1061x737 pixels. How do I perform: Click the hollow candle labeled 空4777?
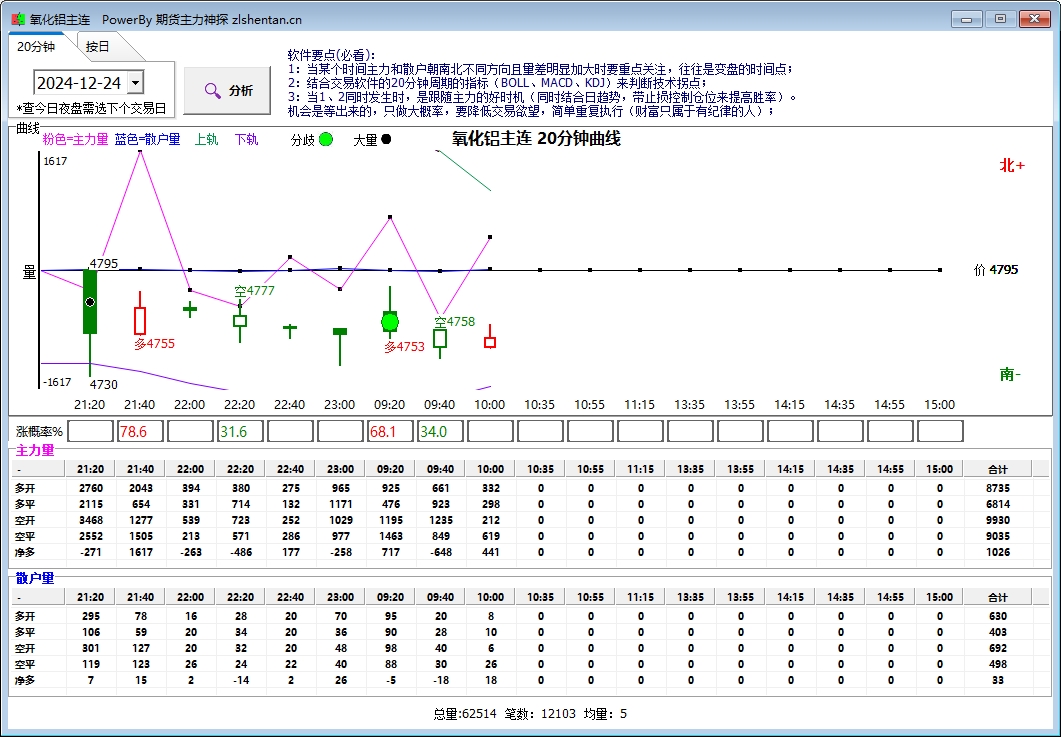[x=240, y=321]
